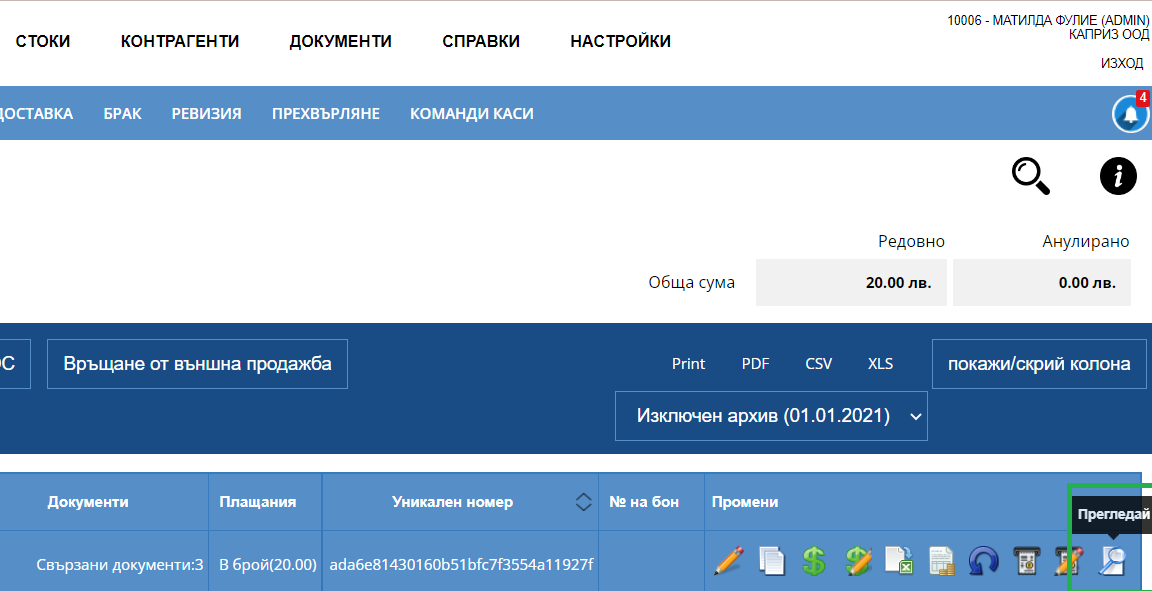The height and width of the screenshot is (591, 1152).
Task: Click the green dollar payment icon
Action: (x=813, y=561)
